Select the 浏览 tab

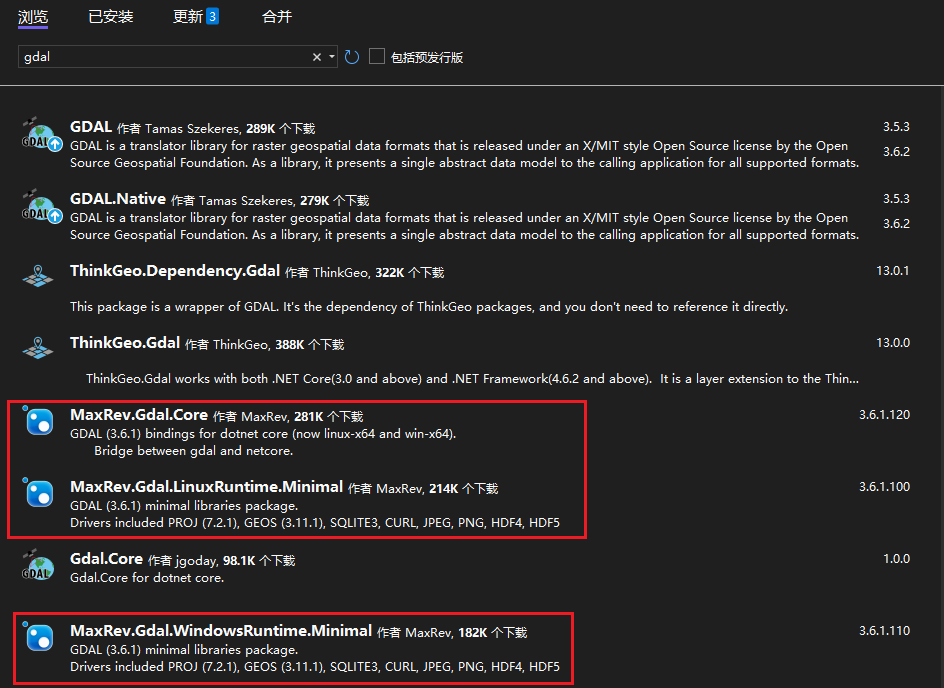pyautogui.click(x=33, y=17)
